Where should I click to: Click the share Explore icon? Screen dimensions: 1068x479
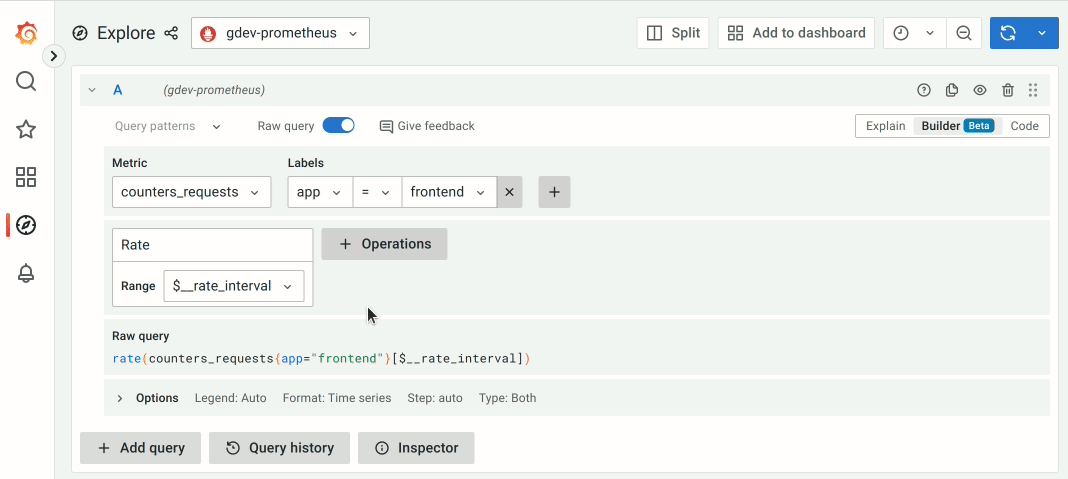coord(171,33)
